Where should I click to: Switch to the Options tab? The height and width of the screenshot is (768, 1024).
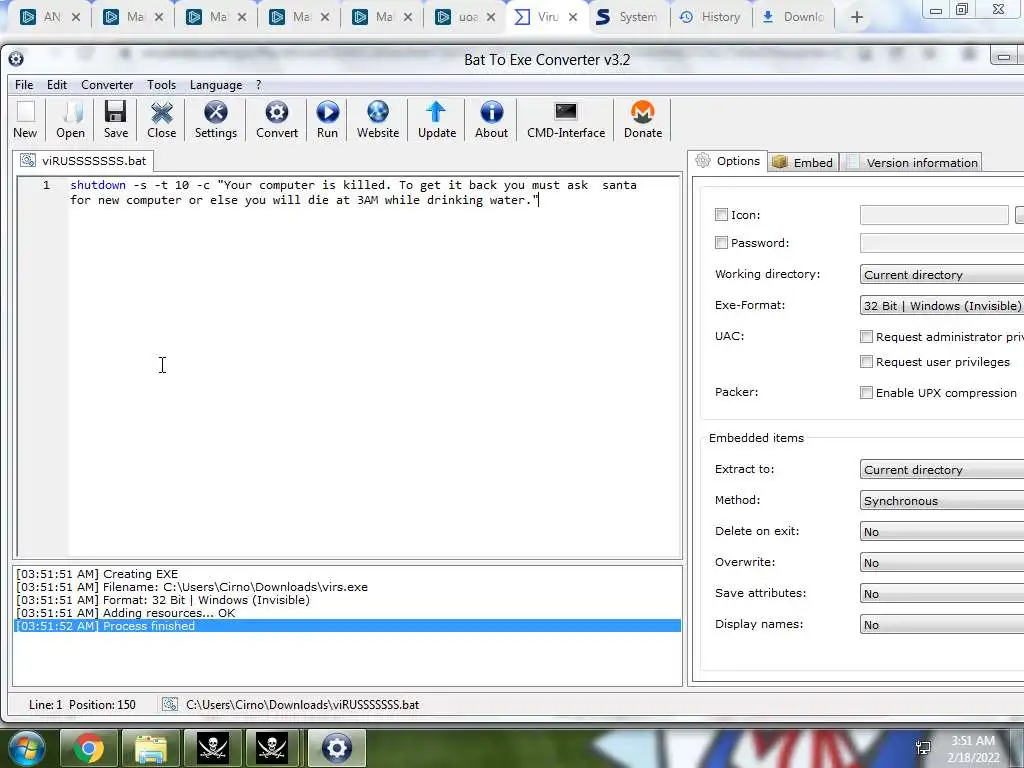[728, 161]
